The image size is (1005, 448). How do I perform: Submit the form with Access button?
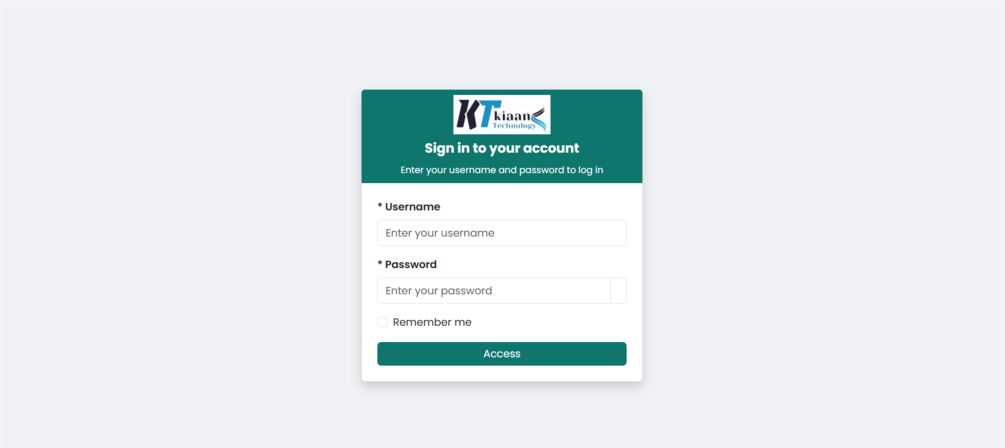point(502,354)
